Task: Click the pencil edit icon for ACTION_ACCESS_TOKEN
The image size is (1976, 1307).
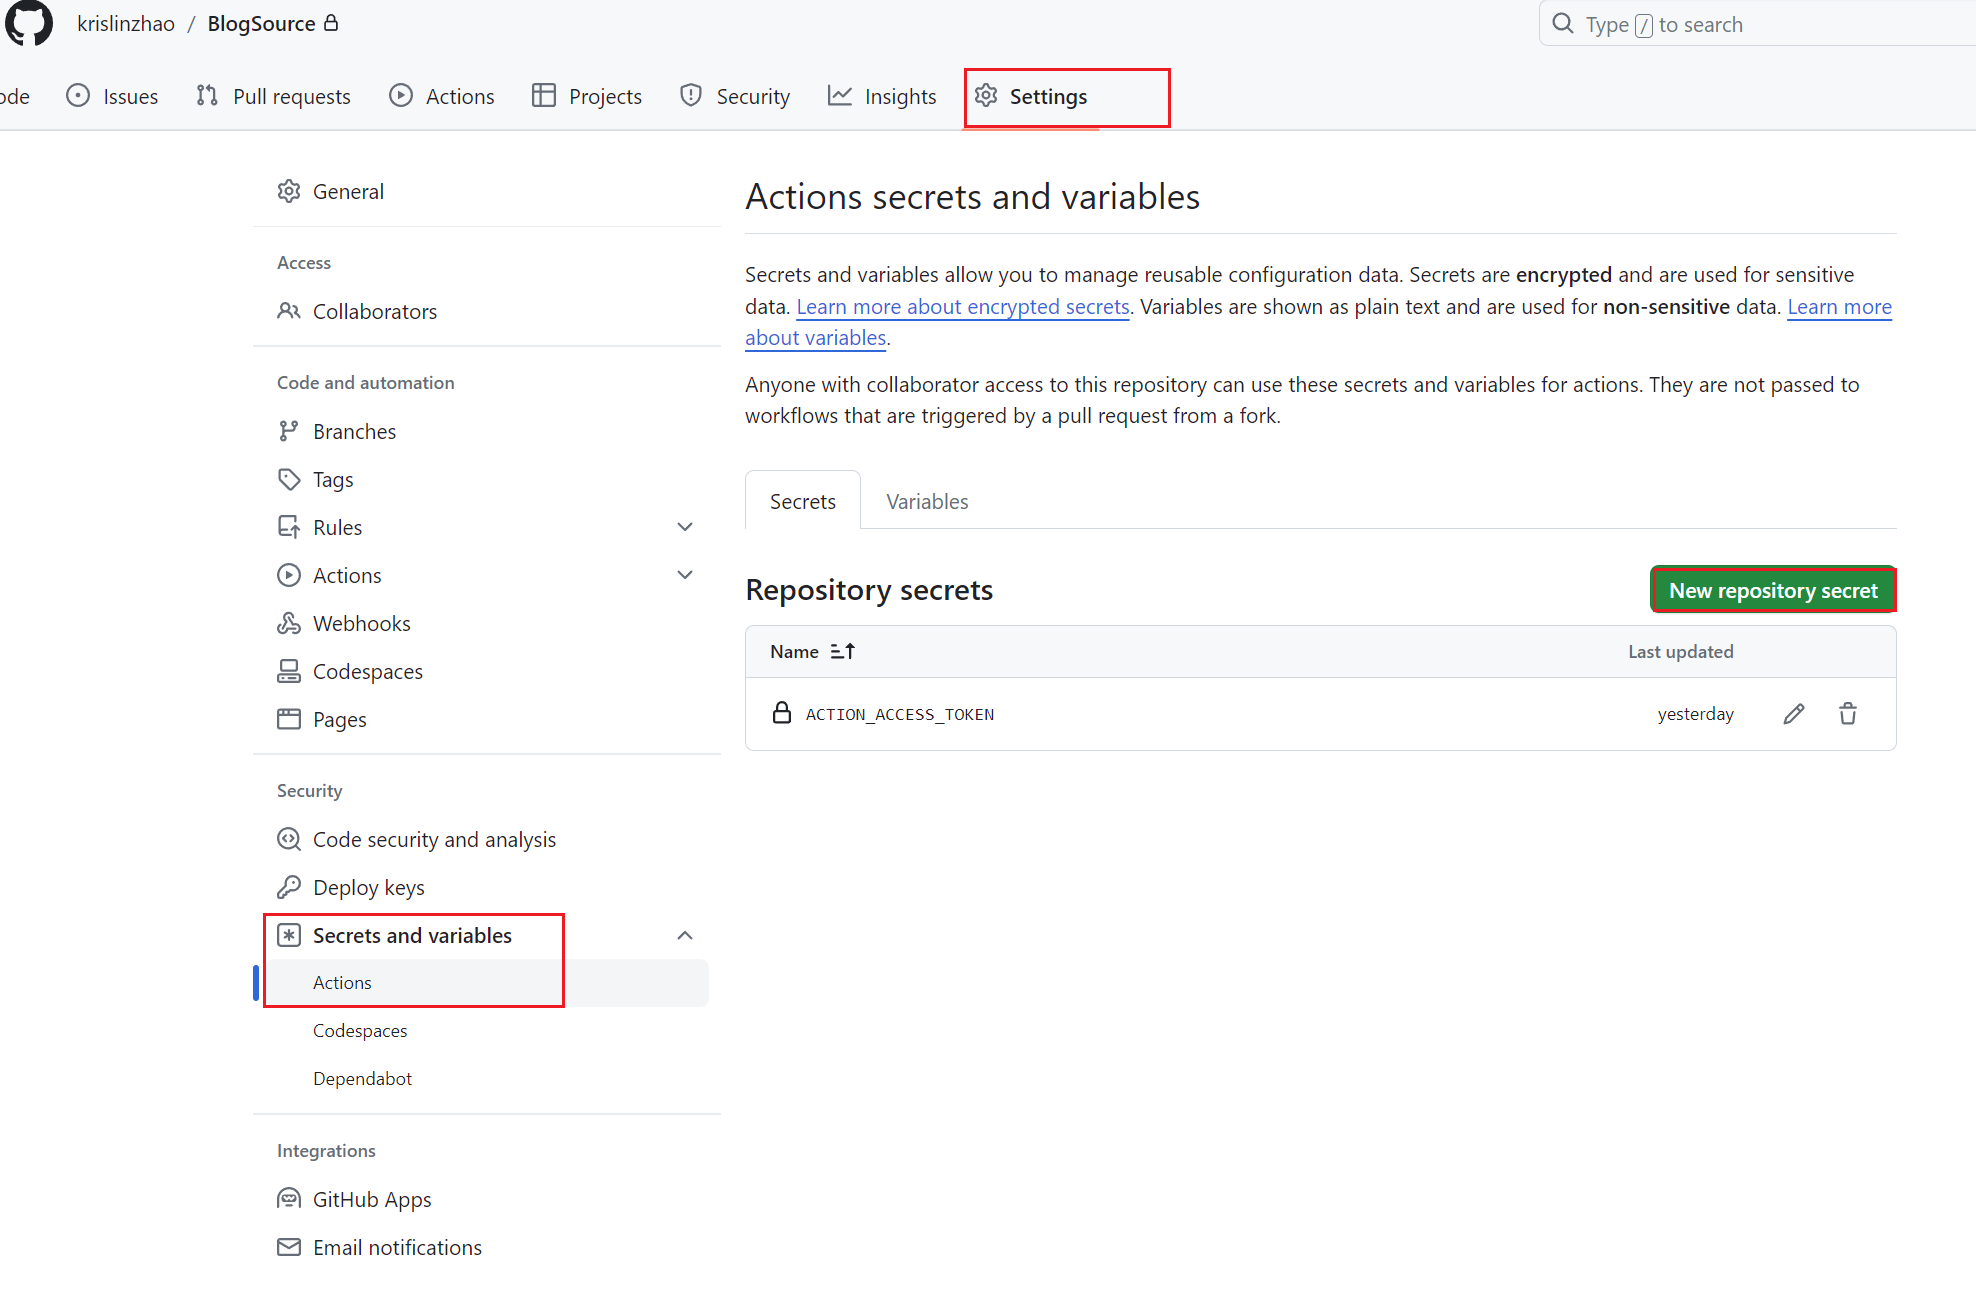Action: pyautogui.click(x=1794, y=714)
